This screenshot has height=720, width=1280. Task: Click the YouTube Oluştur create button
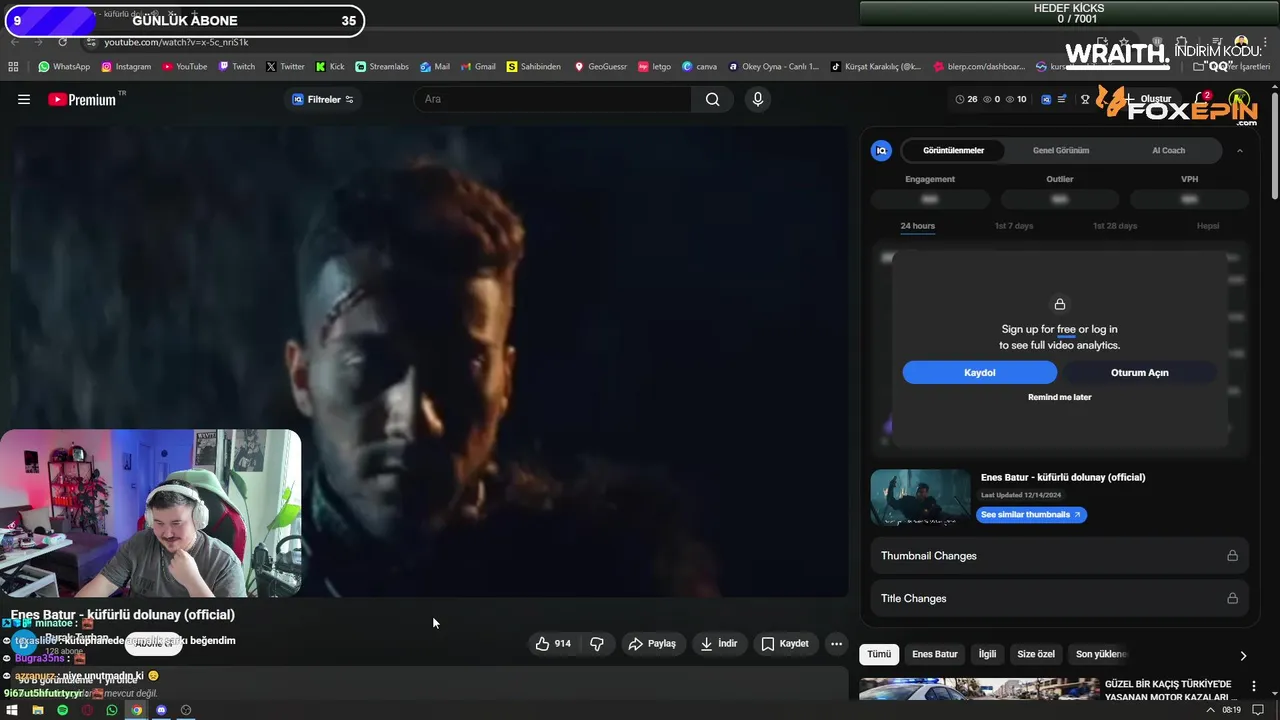[x=1148, y=99]
